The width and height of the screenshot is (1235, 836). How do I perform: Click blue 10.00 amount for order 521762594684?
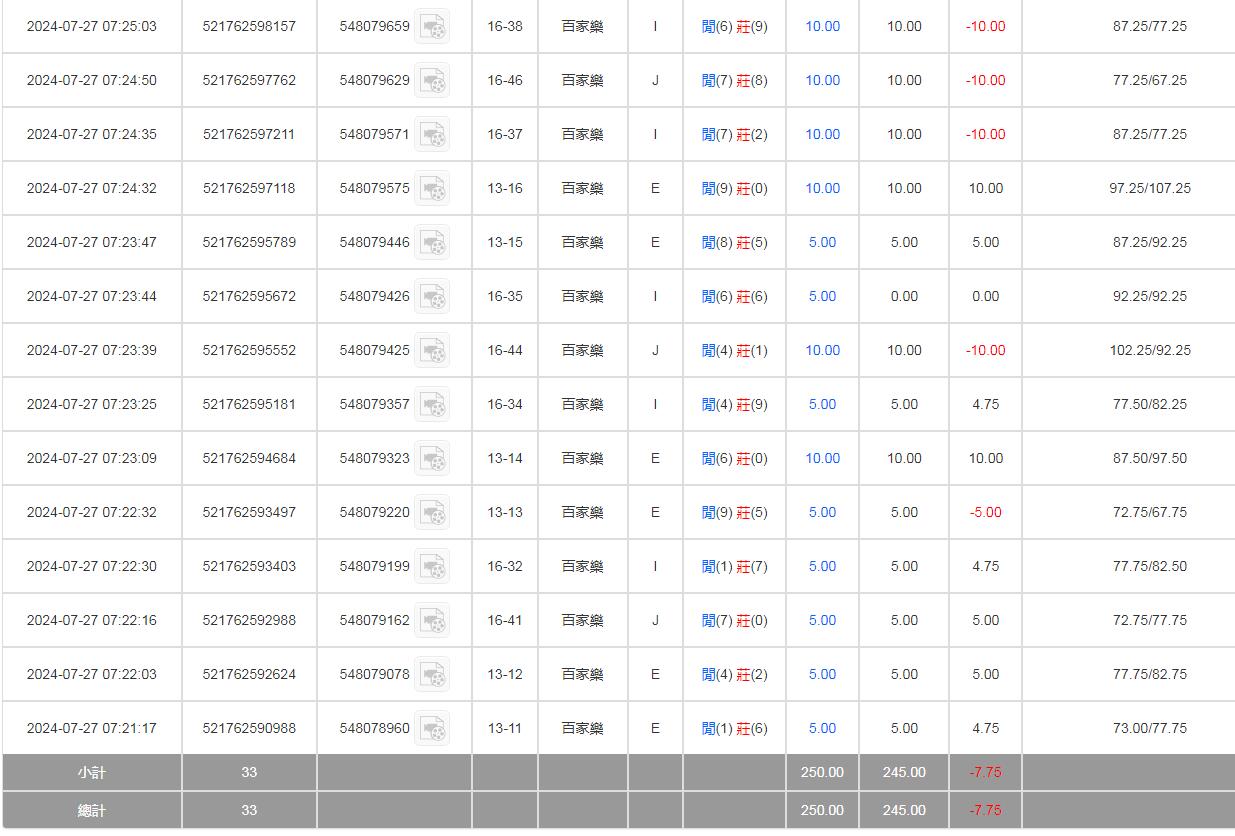[x=822, y=458]
